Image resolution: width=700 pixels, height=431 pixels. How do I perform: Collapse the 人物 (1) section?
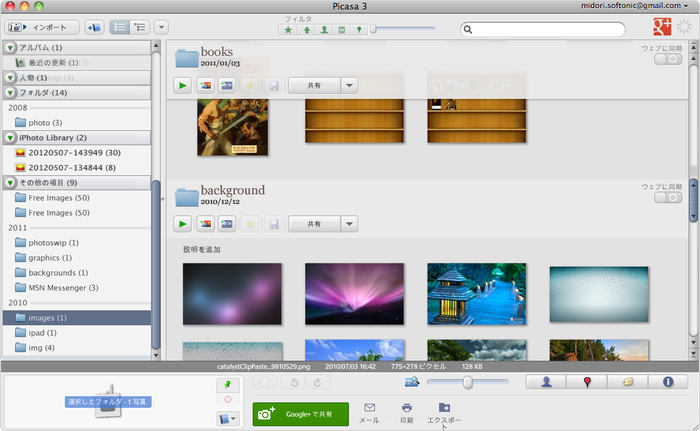[10, 78]
